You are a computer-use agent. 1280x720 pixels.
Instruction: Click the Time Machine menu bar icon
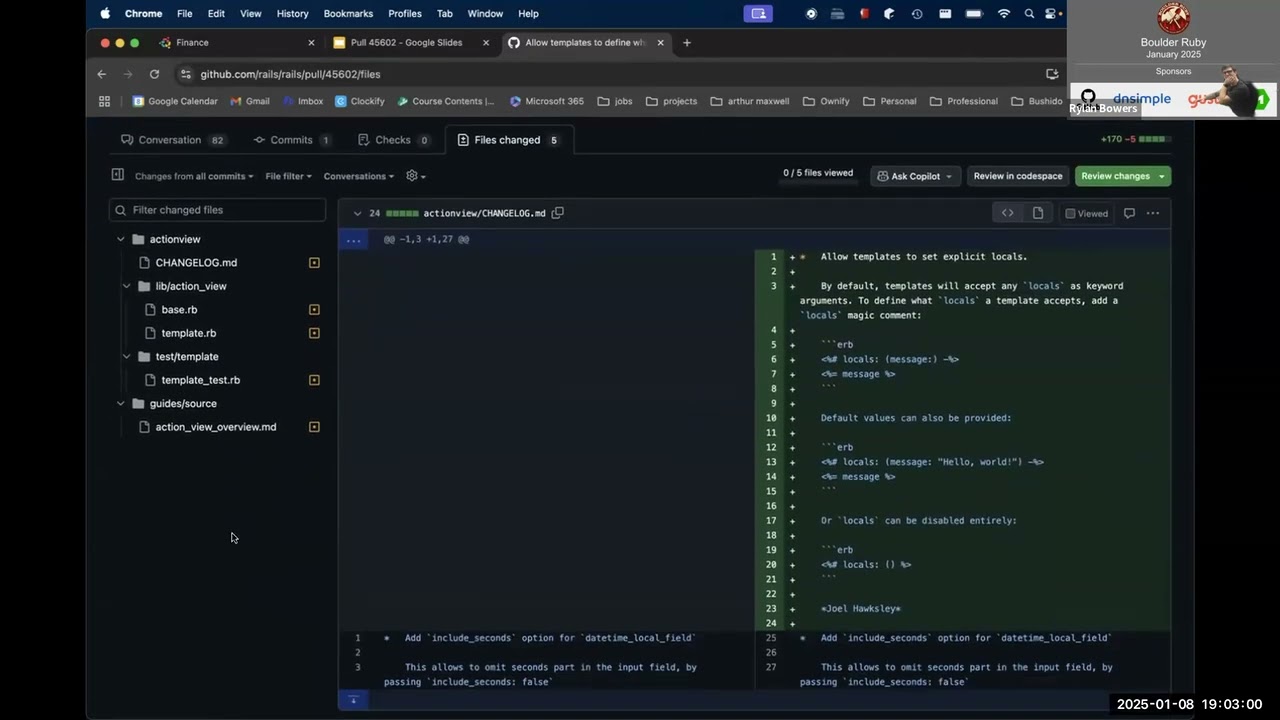pos(917,14)
